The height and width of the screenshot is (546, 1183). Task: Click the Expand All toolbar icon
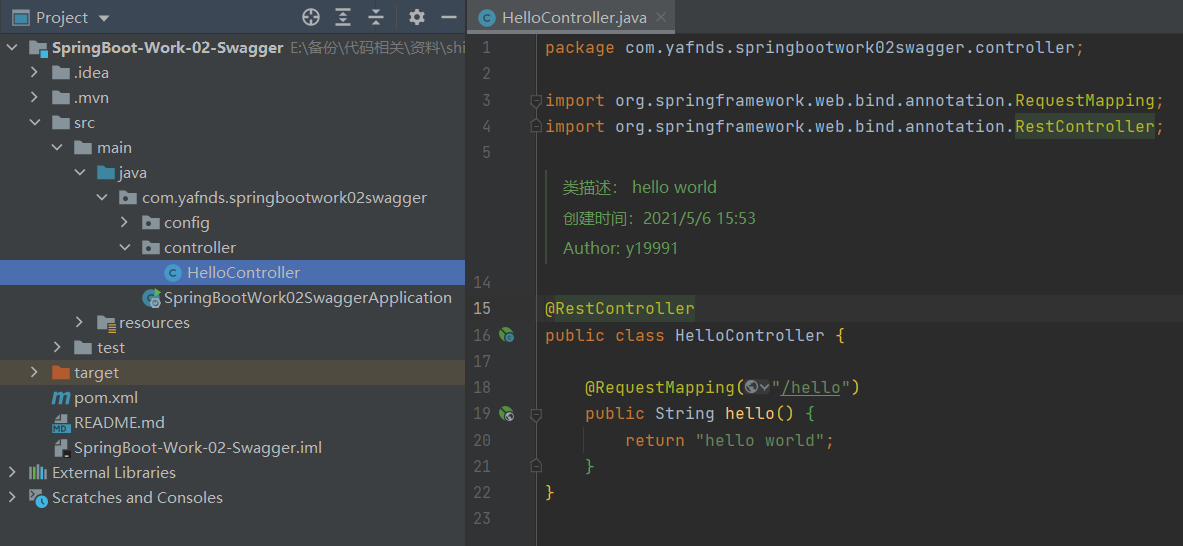(x=343, y=17)
